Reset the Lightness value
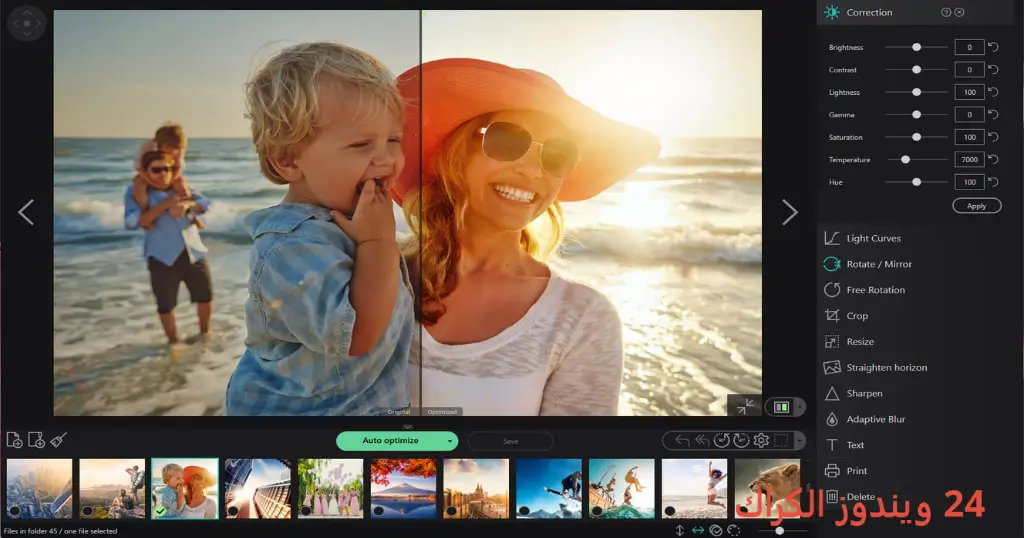 [993, 92]
